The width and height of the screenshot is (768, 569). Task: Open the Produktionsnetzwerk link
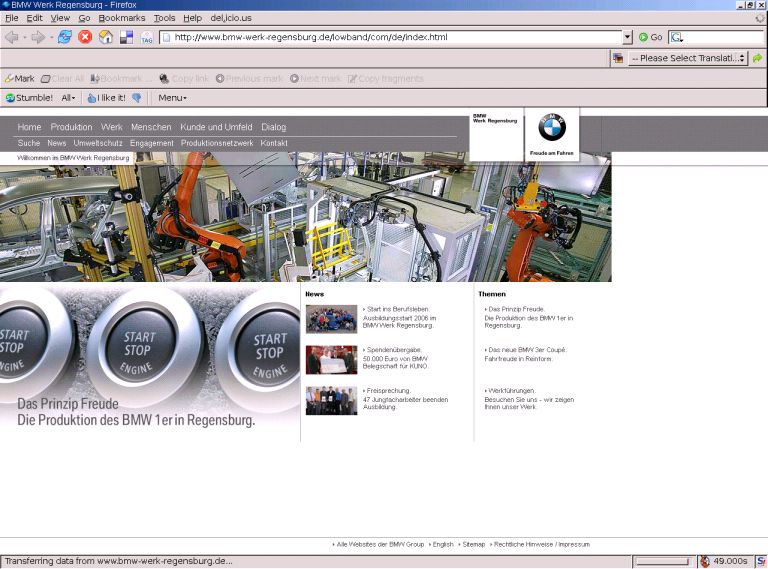pyautogui.click(x=217, y=143)
